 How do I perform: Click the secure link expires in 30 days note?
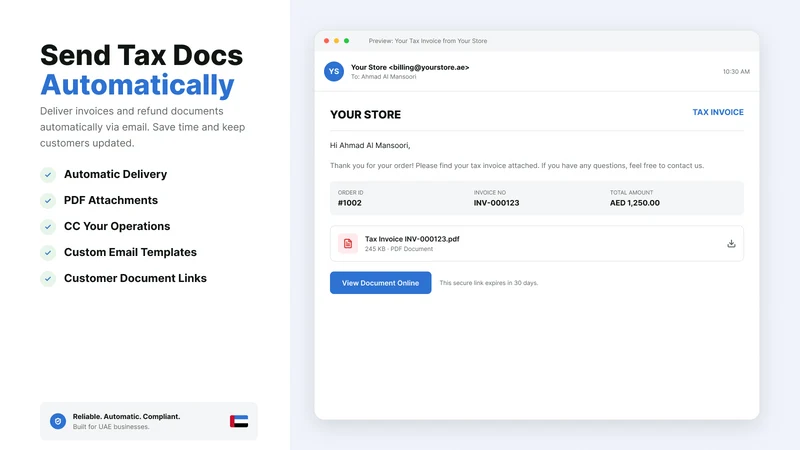[x=489, y=283]
